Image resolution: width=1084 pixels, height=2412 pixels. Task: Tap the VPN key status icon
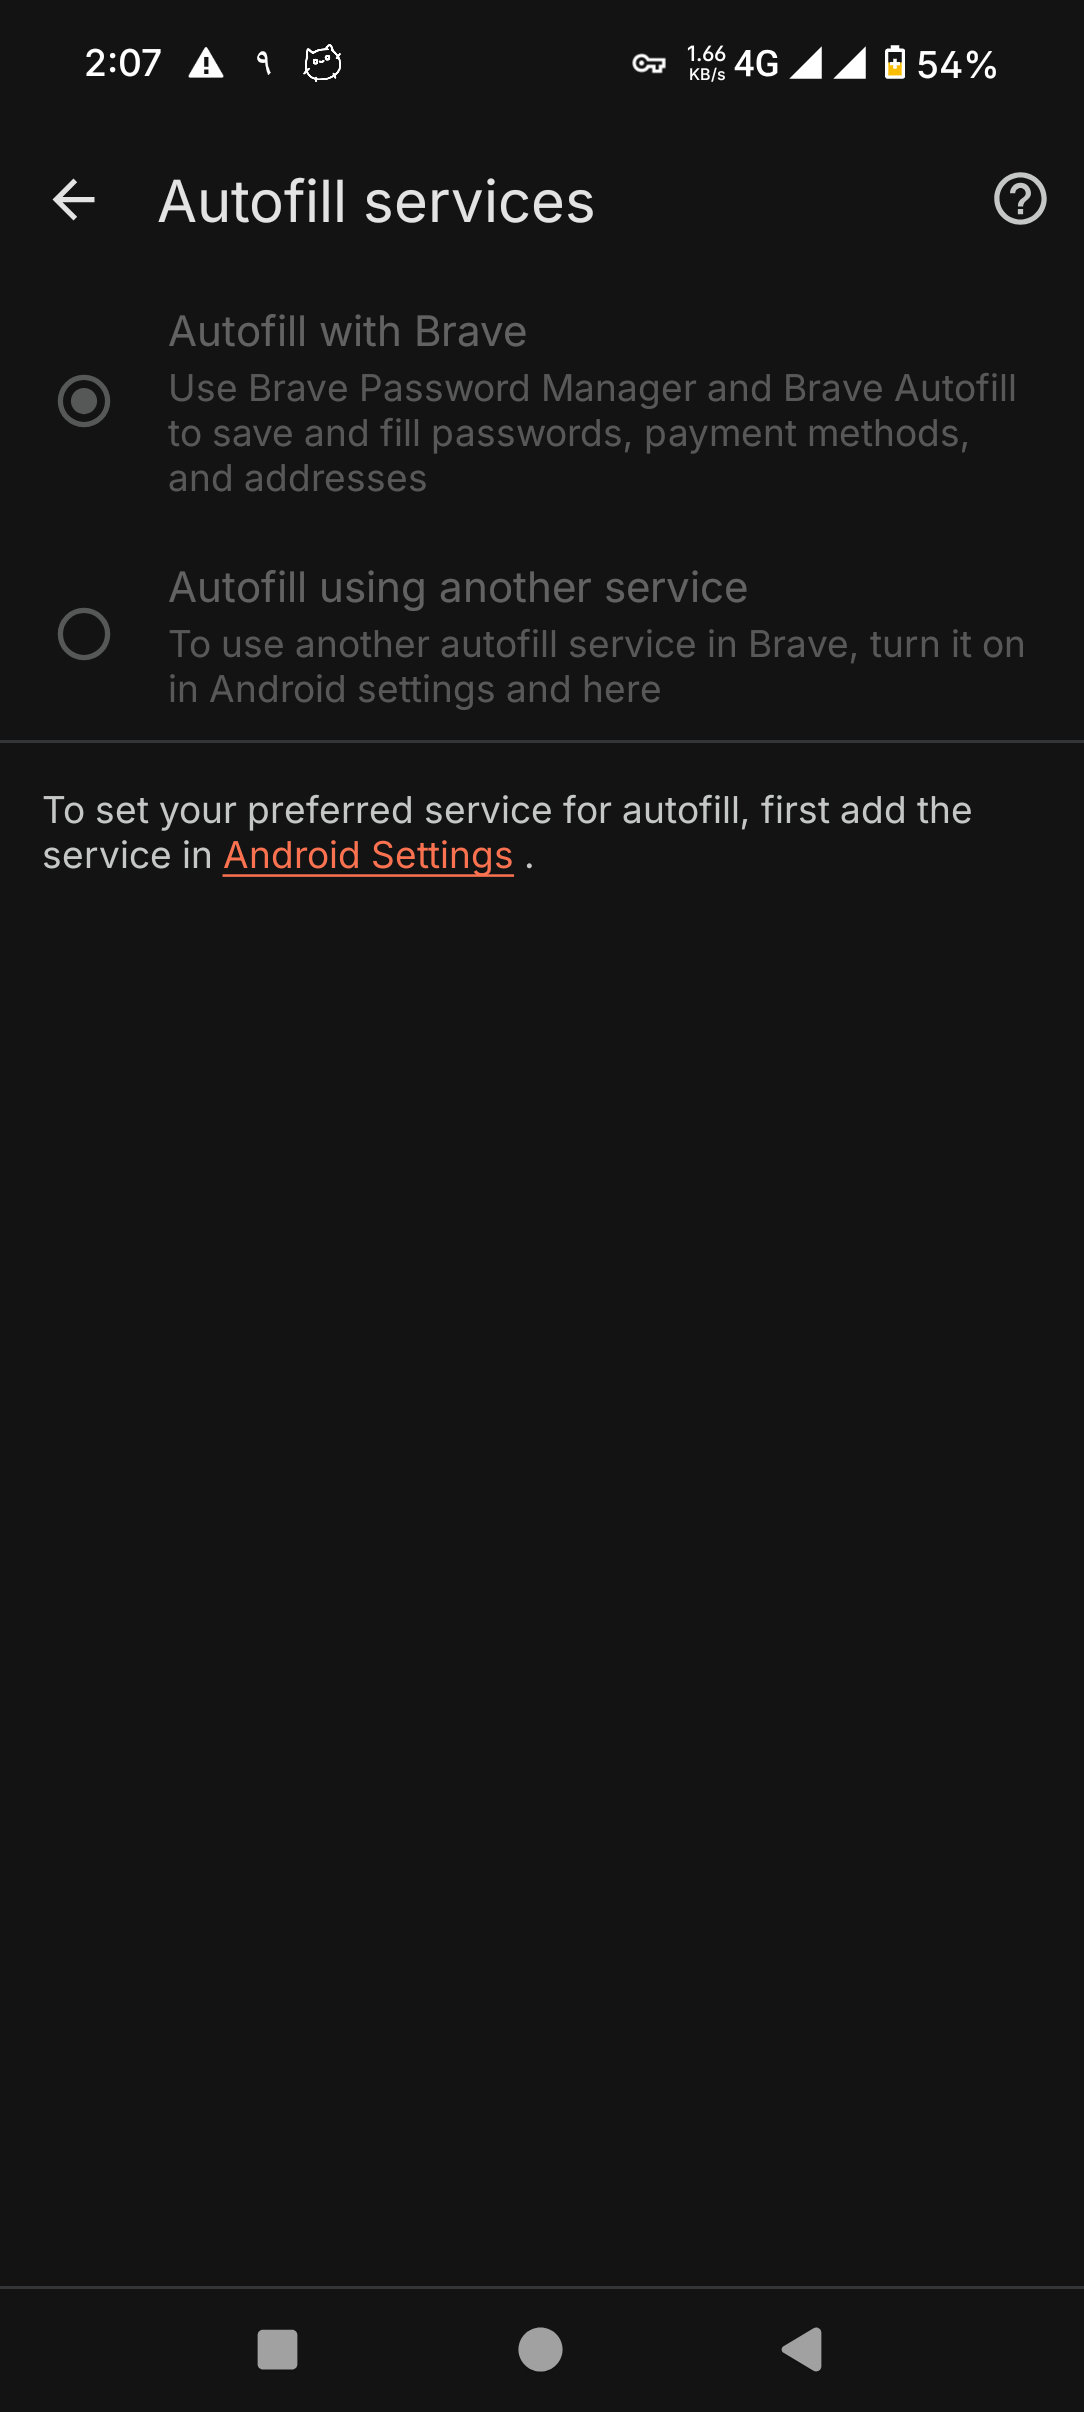pyautogui.click(x=649, y=64)
